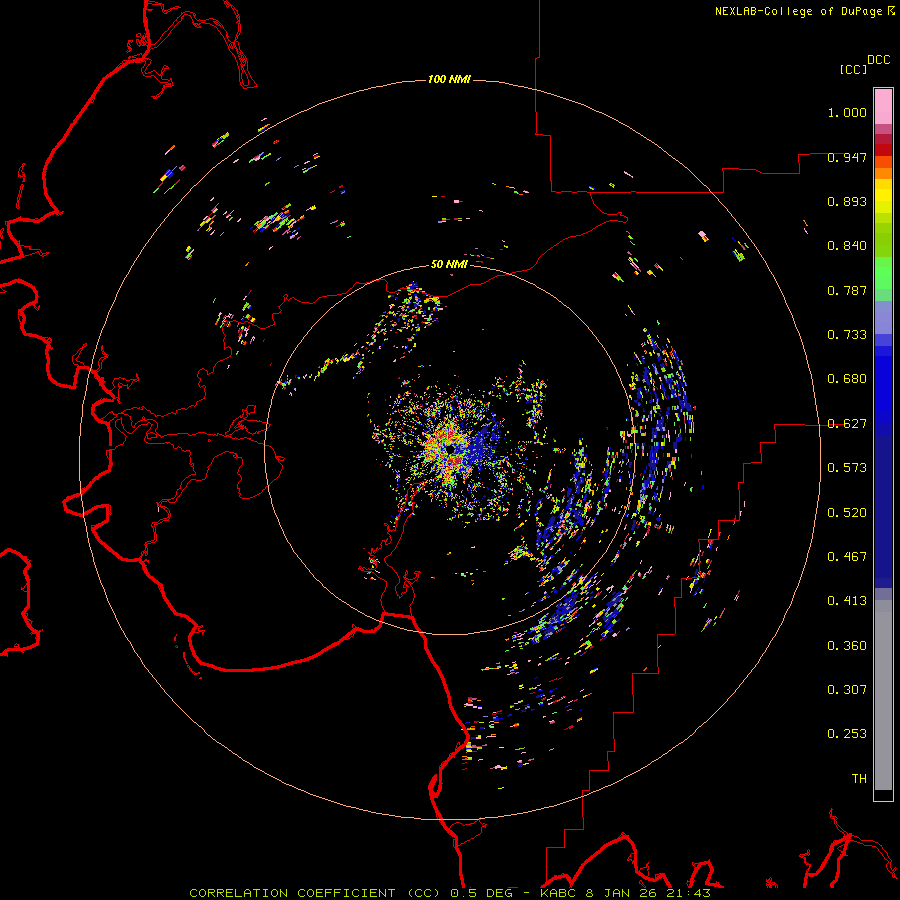
Task: Click the 1.000 color scale value
Action: [847, 112]
